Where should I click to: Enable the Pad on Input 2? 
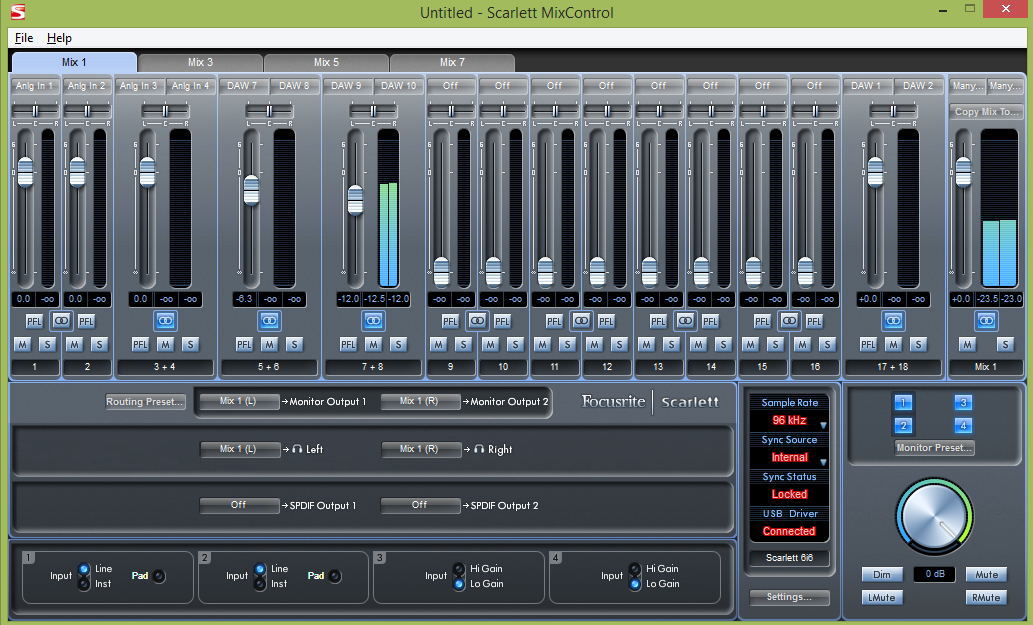tap(335, 576)
